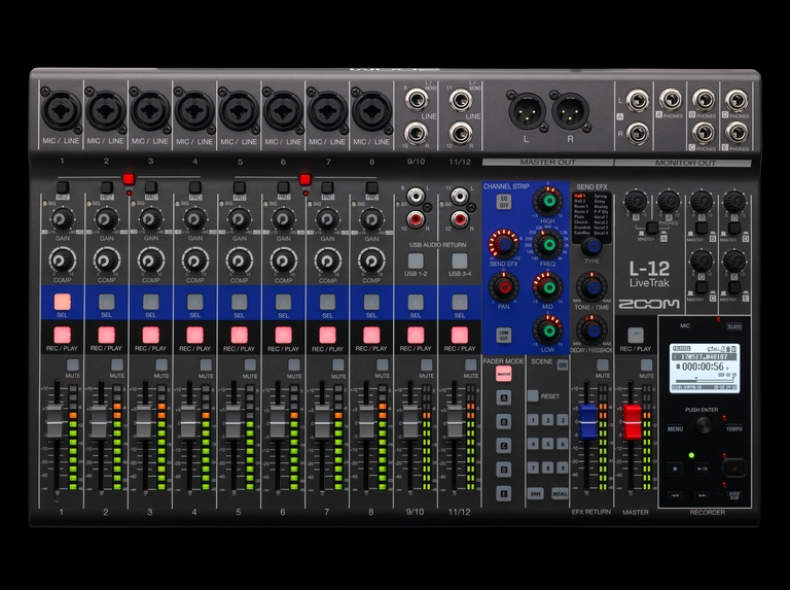Click the MASTER OUT L XLR connector

tap(526, 111)
